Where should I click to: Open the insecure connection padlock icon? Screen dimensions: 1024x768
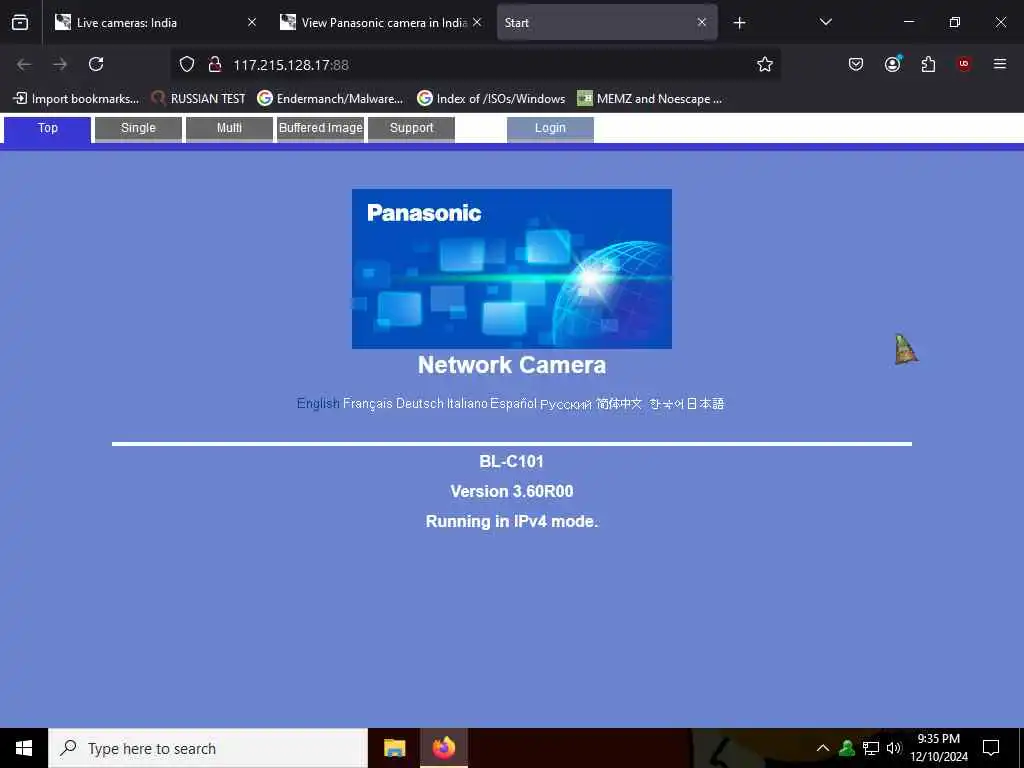pyautogui.click(x=214, y=64)
